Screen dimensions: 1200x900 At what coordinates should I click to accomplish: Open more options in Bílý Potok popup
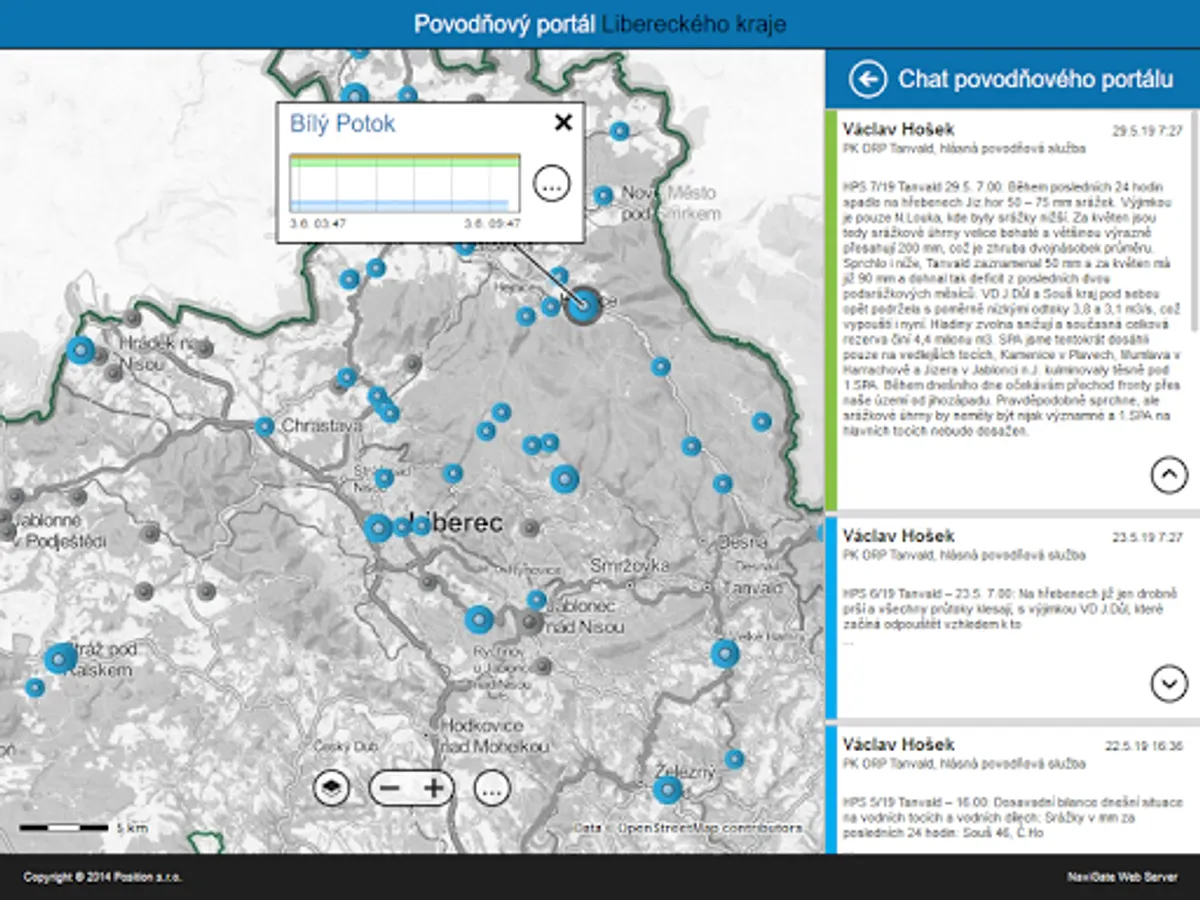551,183
